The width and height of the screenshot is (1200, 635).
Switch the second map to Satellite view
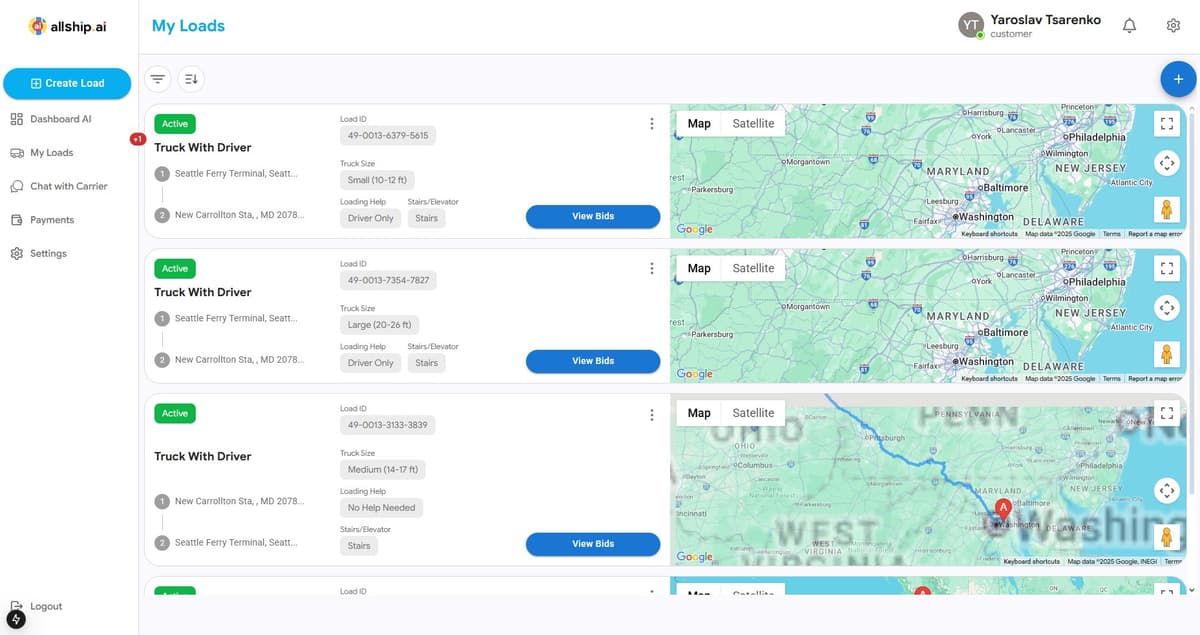[x=753, y=267]
